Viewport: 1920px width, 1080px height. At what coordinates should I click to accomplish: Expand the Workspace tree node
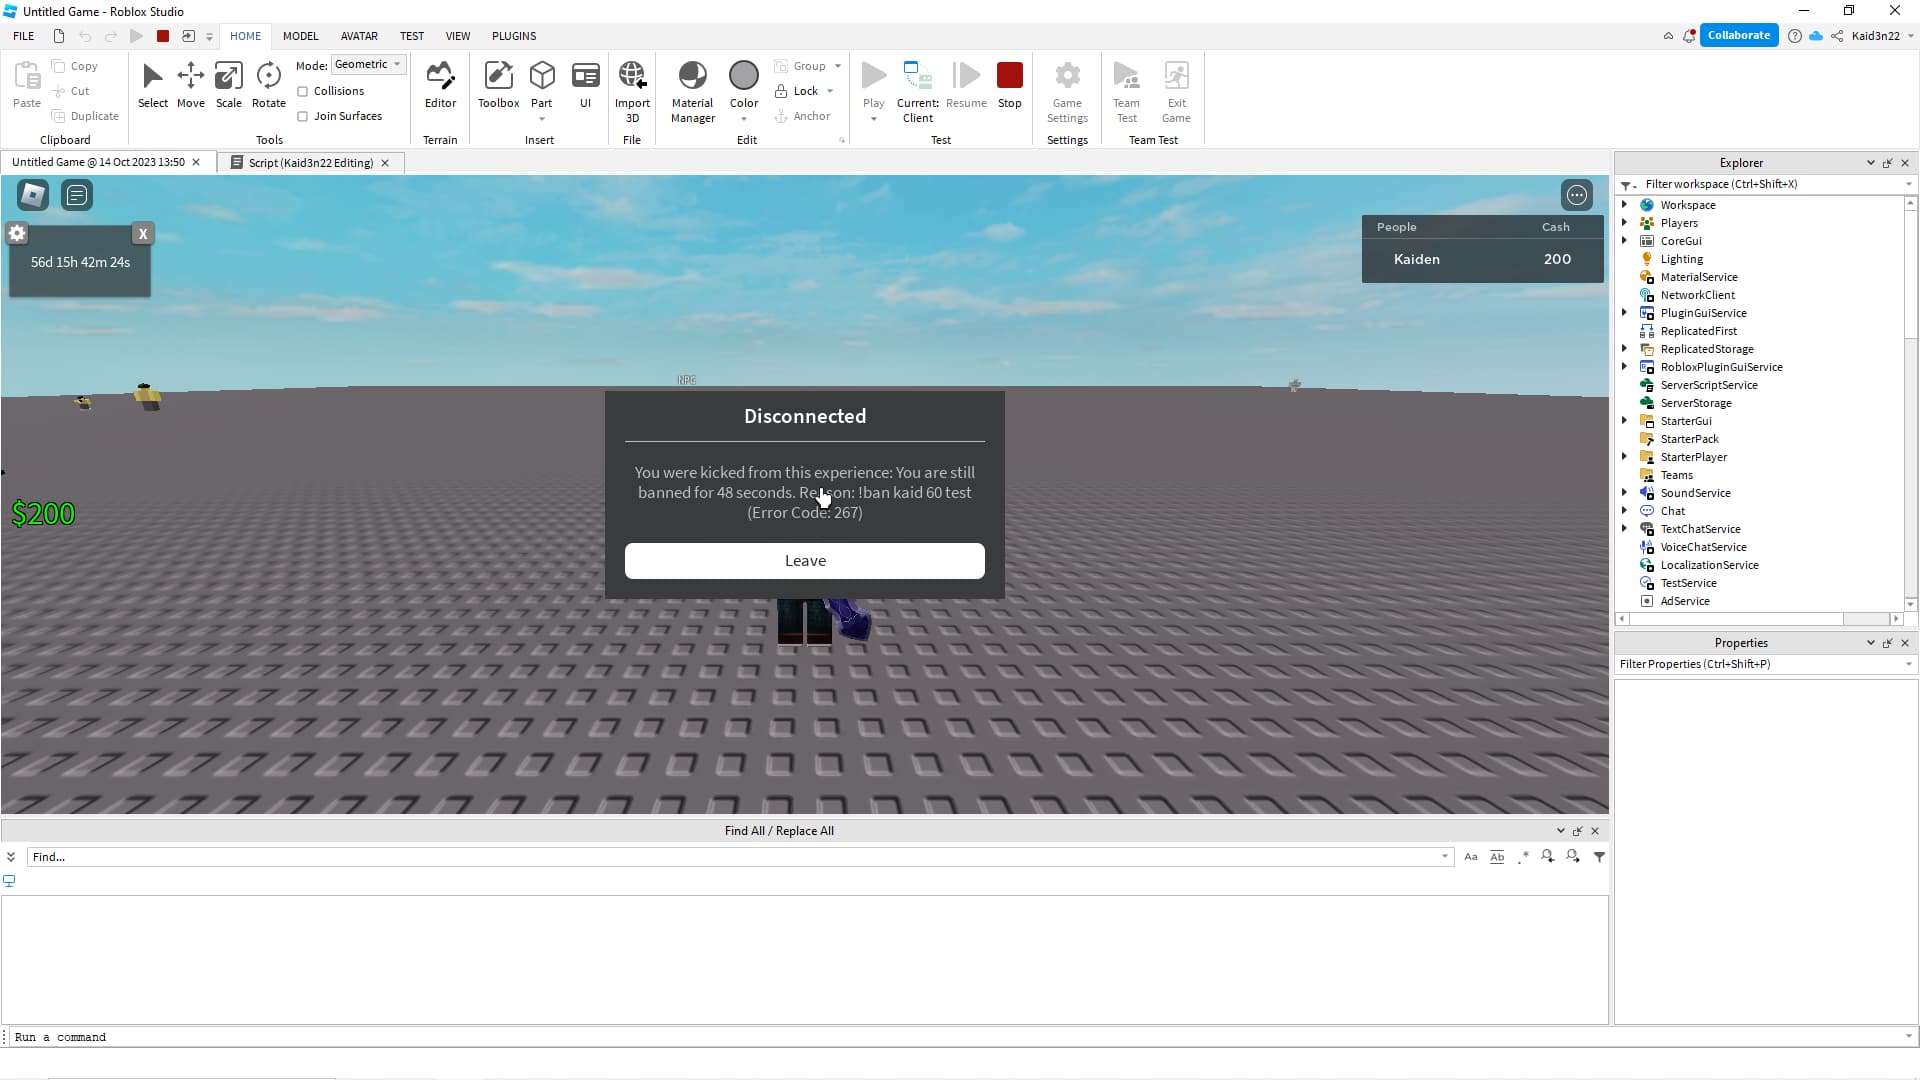point(1624,205)
